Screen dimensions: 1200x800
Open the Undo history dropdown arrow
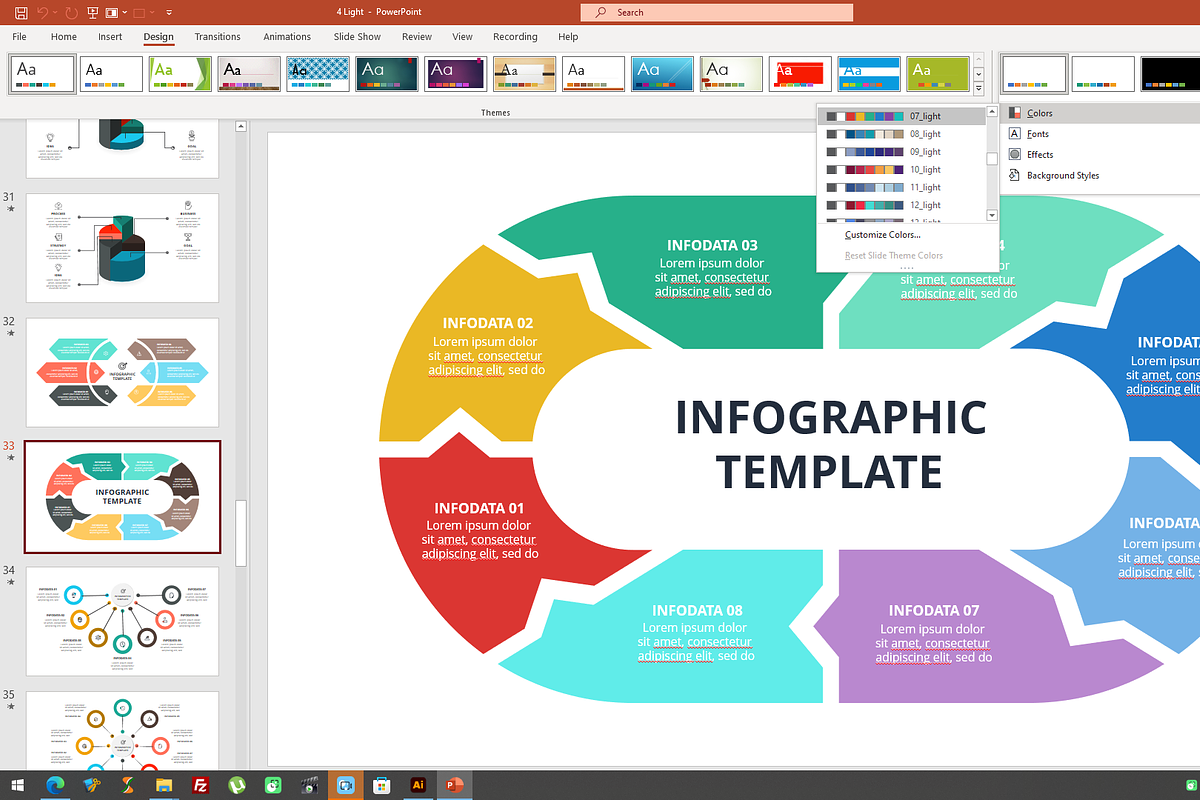click(x=55, y=13)
